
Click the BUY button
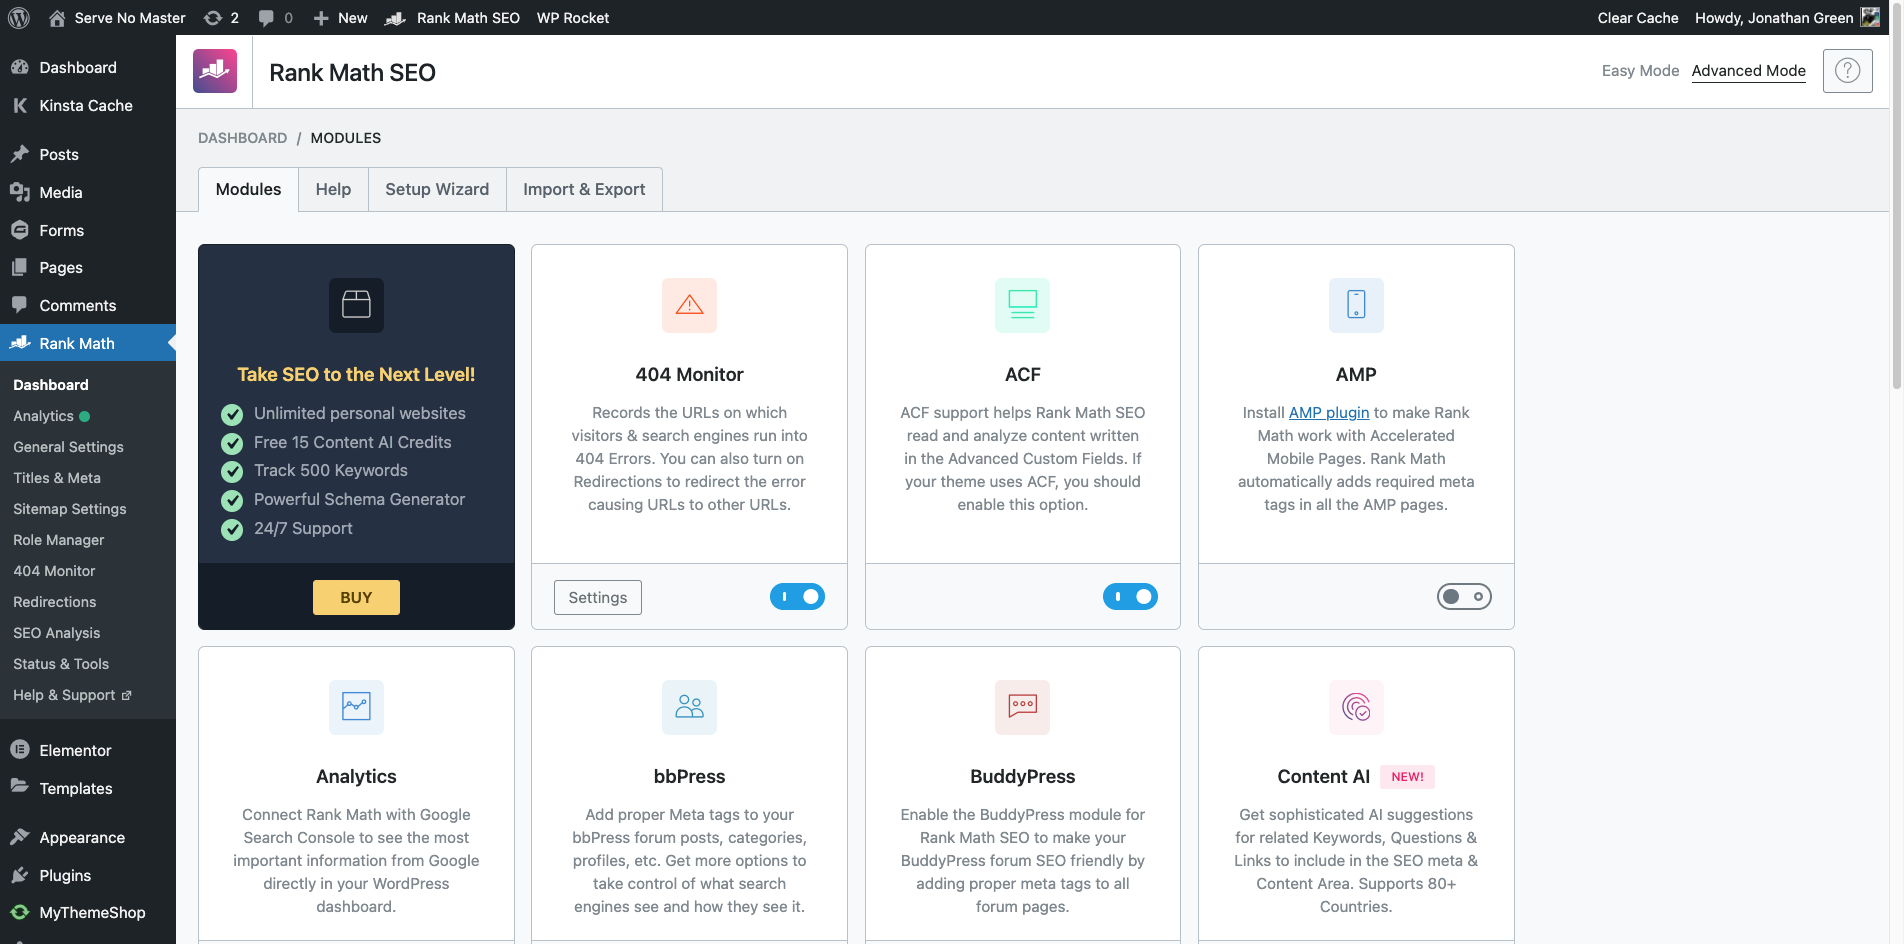(x=356, y=597)
